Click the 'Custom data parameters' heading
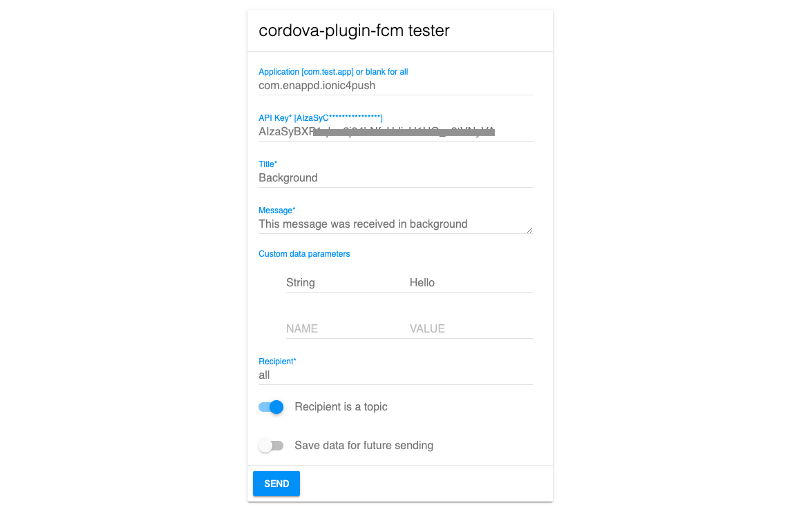Image resolution: width=800 pixels, height=511 pixels. [304, 254]
